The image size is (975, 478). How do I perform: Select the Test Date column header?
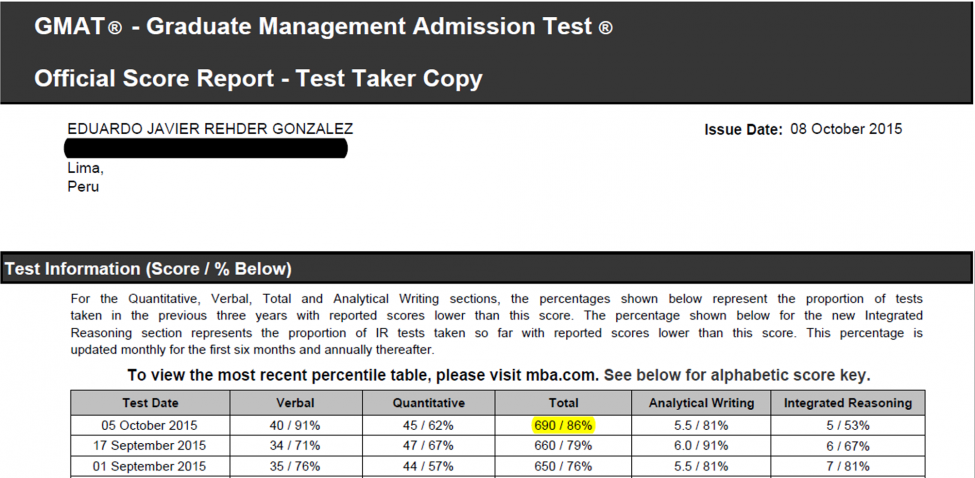point(150,403)
